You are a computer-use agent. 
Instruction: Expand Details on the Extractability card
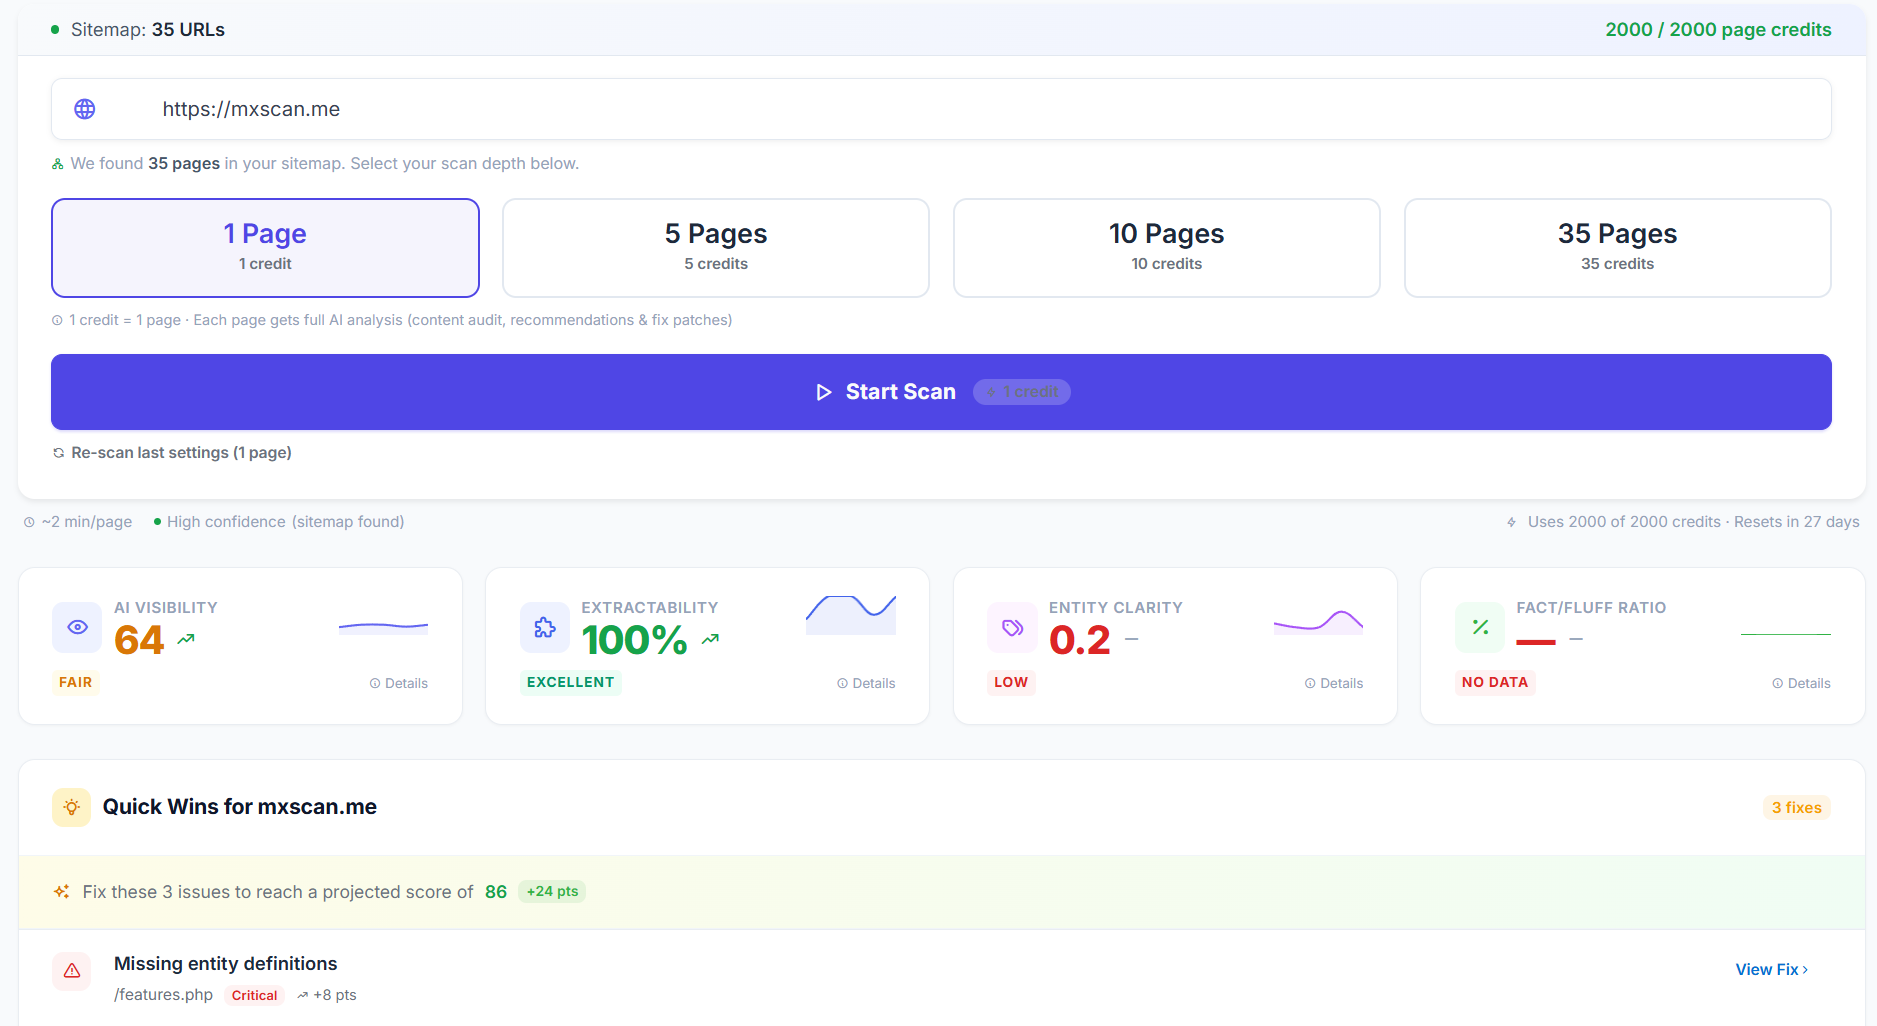pos(865,683)
